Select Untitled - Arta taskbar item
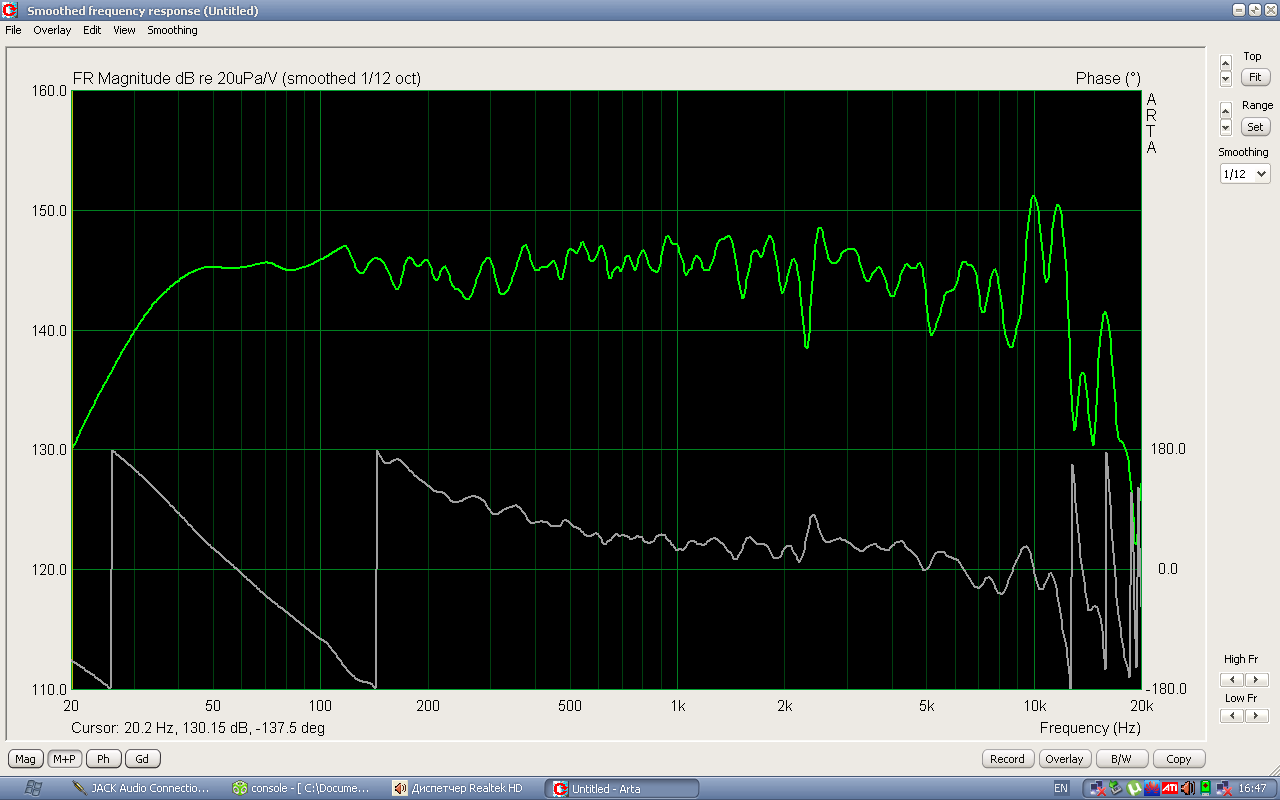This screenshot has width=1280, height=800. (x=621, y=788)
